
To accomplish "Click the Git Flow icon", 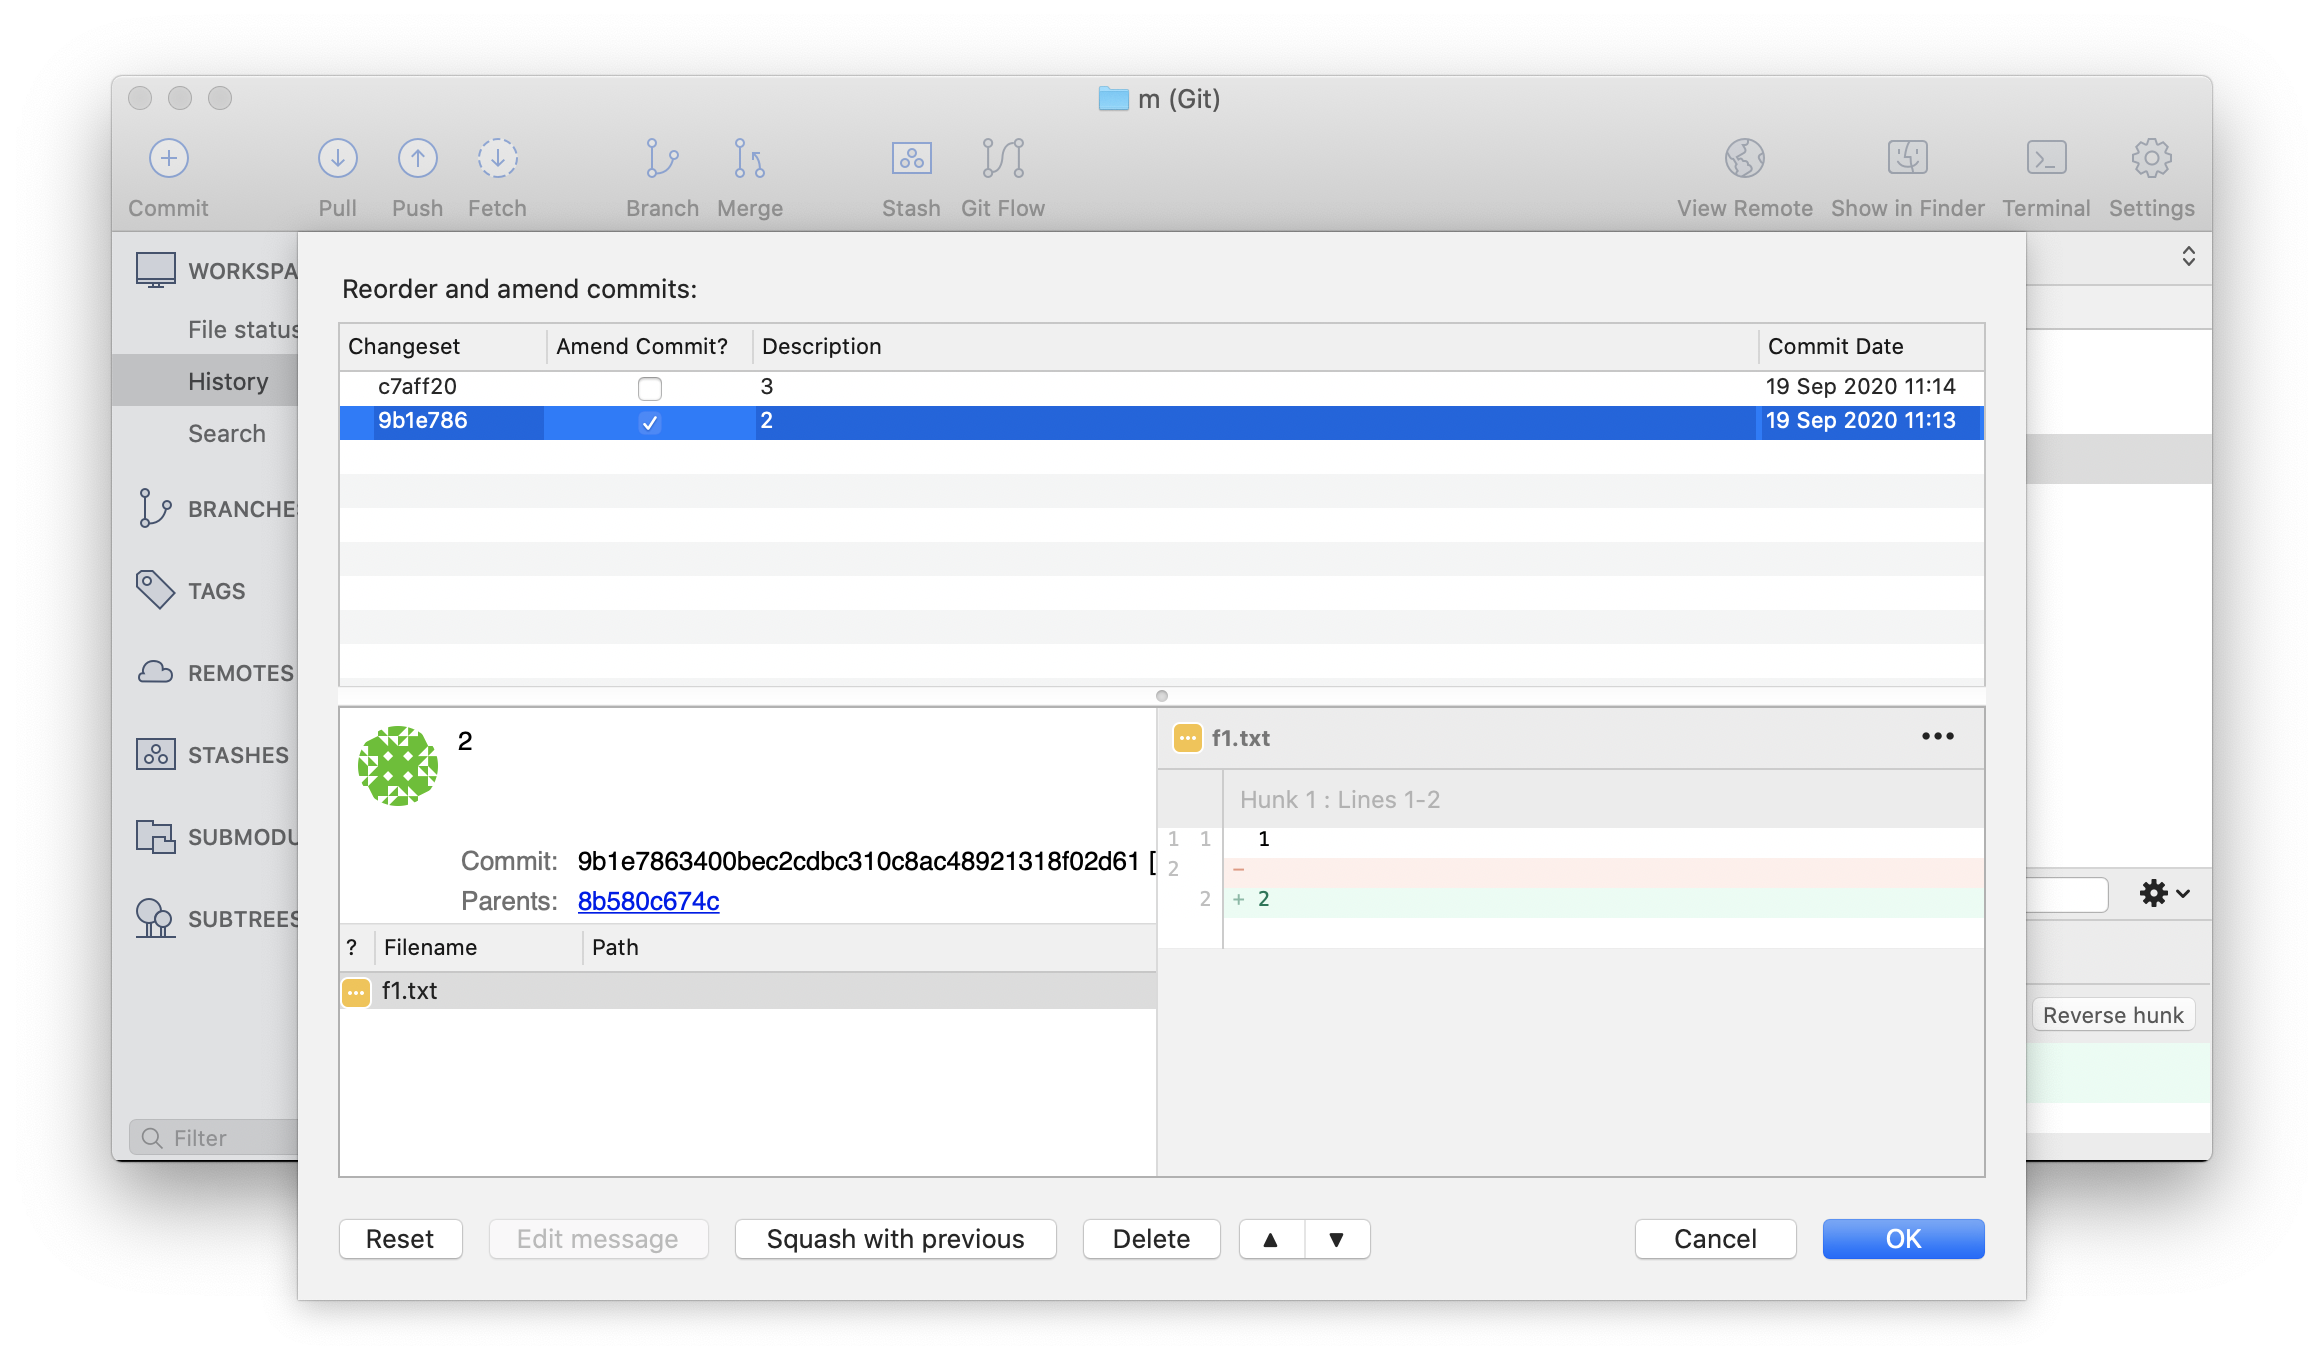I will (1003, 158).
